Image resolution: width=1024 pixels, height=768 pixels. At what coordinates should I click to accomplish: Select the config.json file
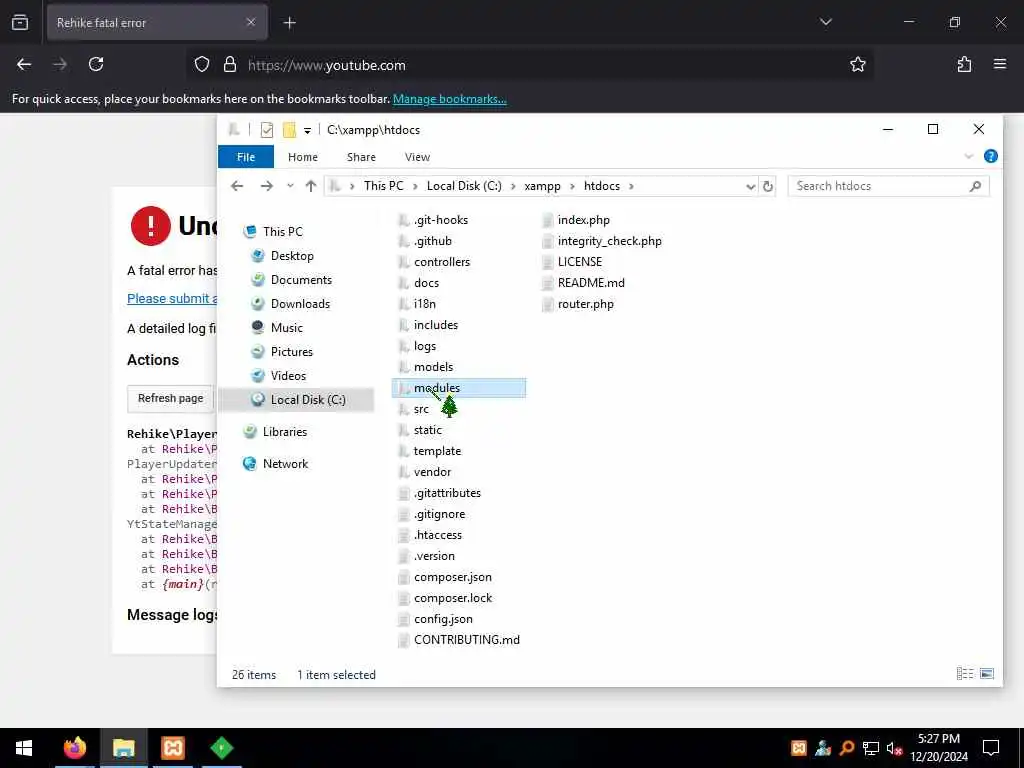point(443,619)
